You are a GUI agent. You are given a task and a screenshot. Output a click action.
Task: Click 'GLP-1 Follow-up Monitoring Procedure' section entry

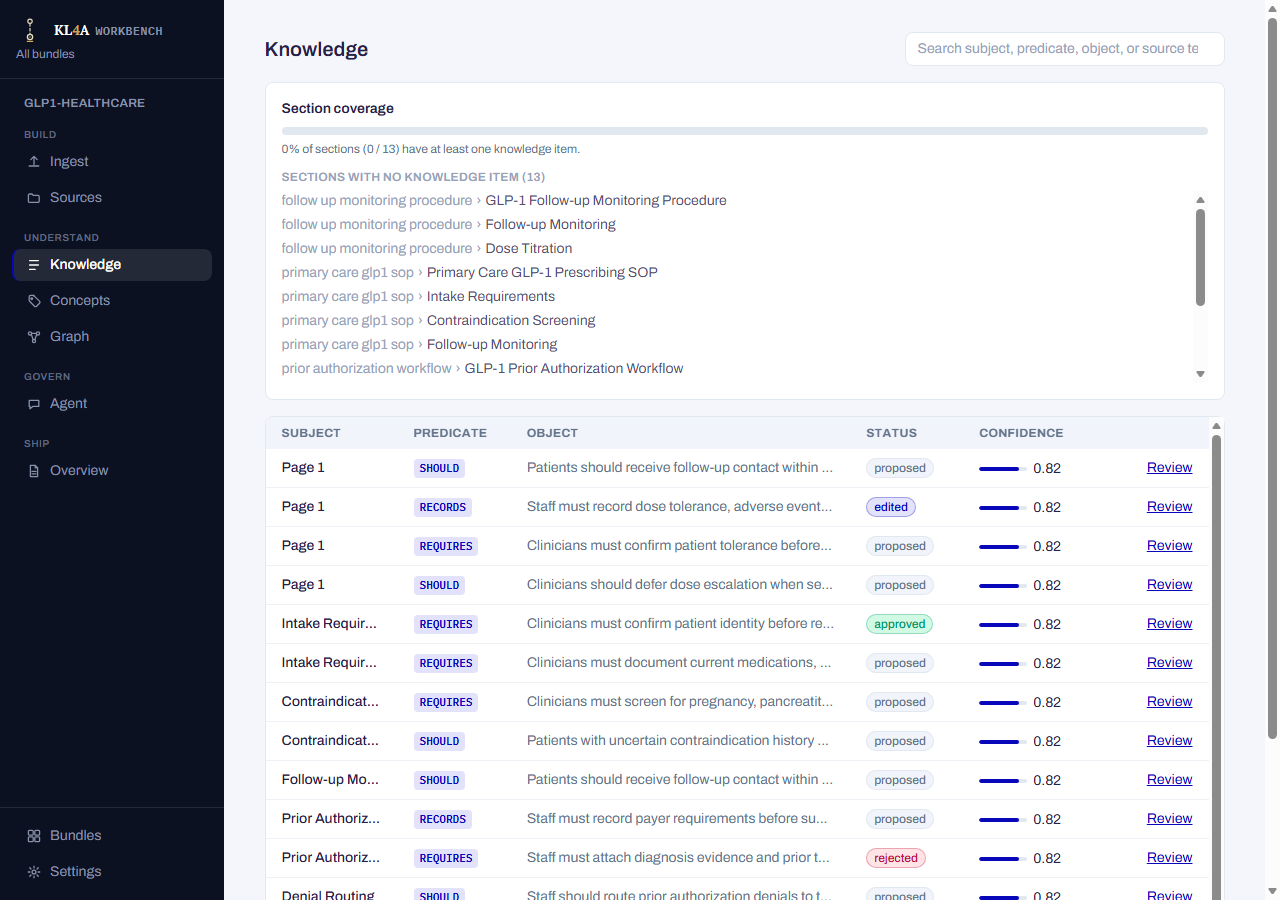coord(606,200)
